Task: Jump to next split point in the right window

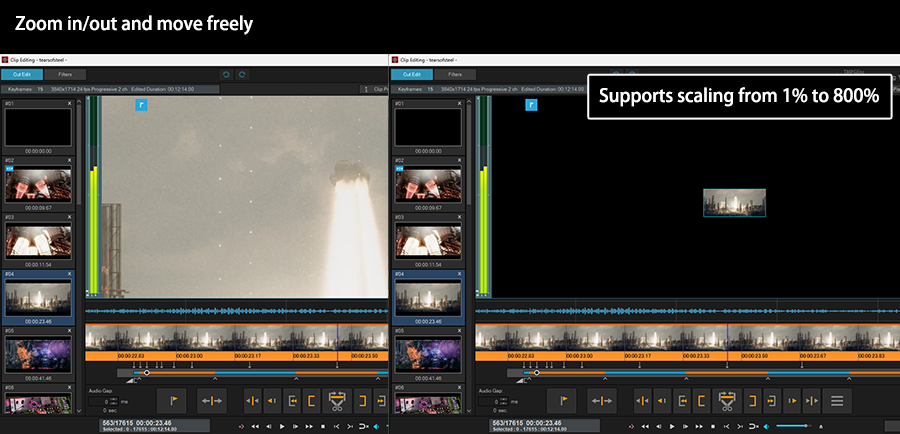Action: [811, 400]
